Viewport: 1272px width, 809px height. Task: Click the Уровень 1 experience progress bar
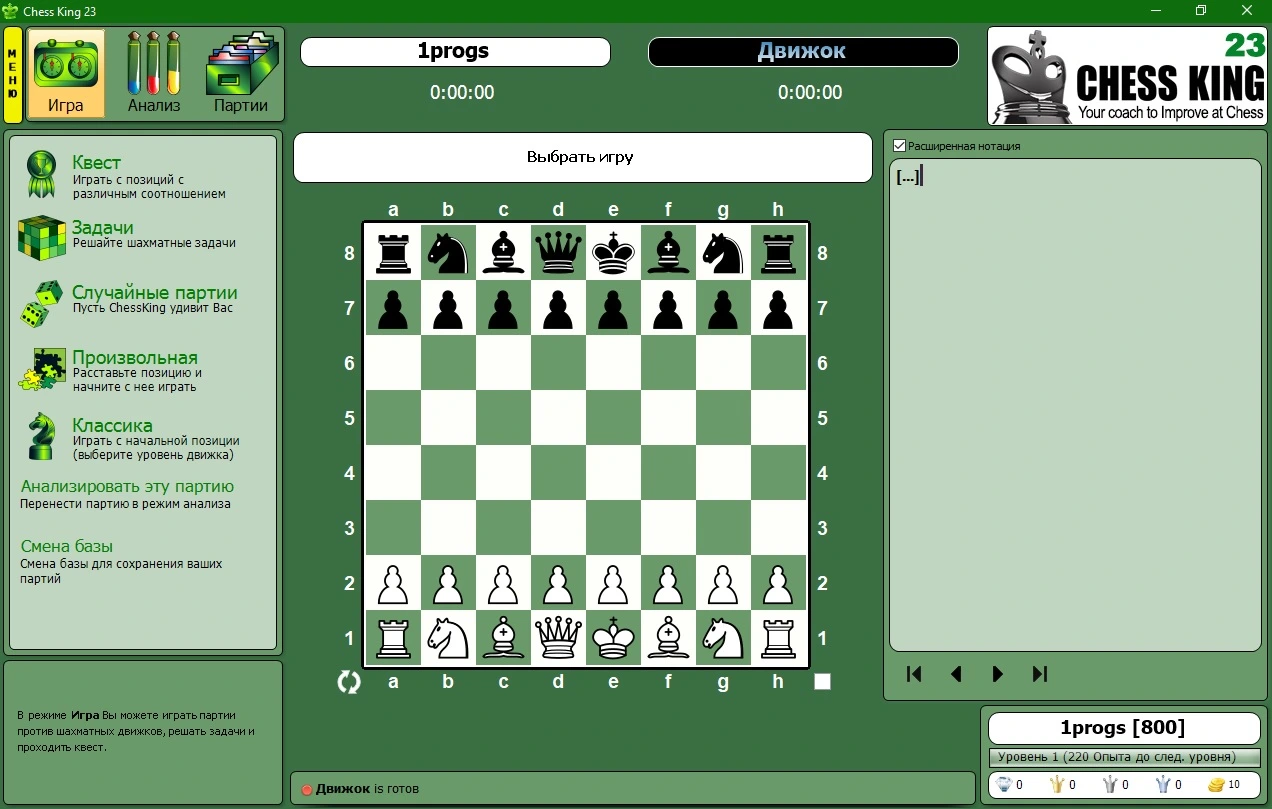point(1124,757)
